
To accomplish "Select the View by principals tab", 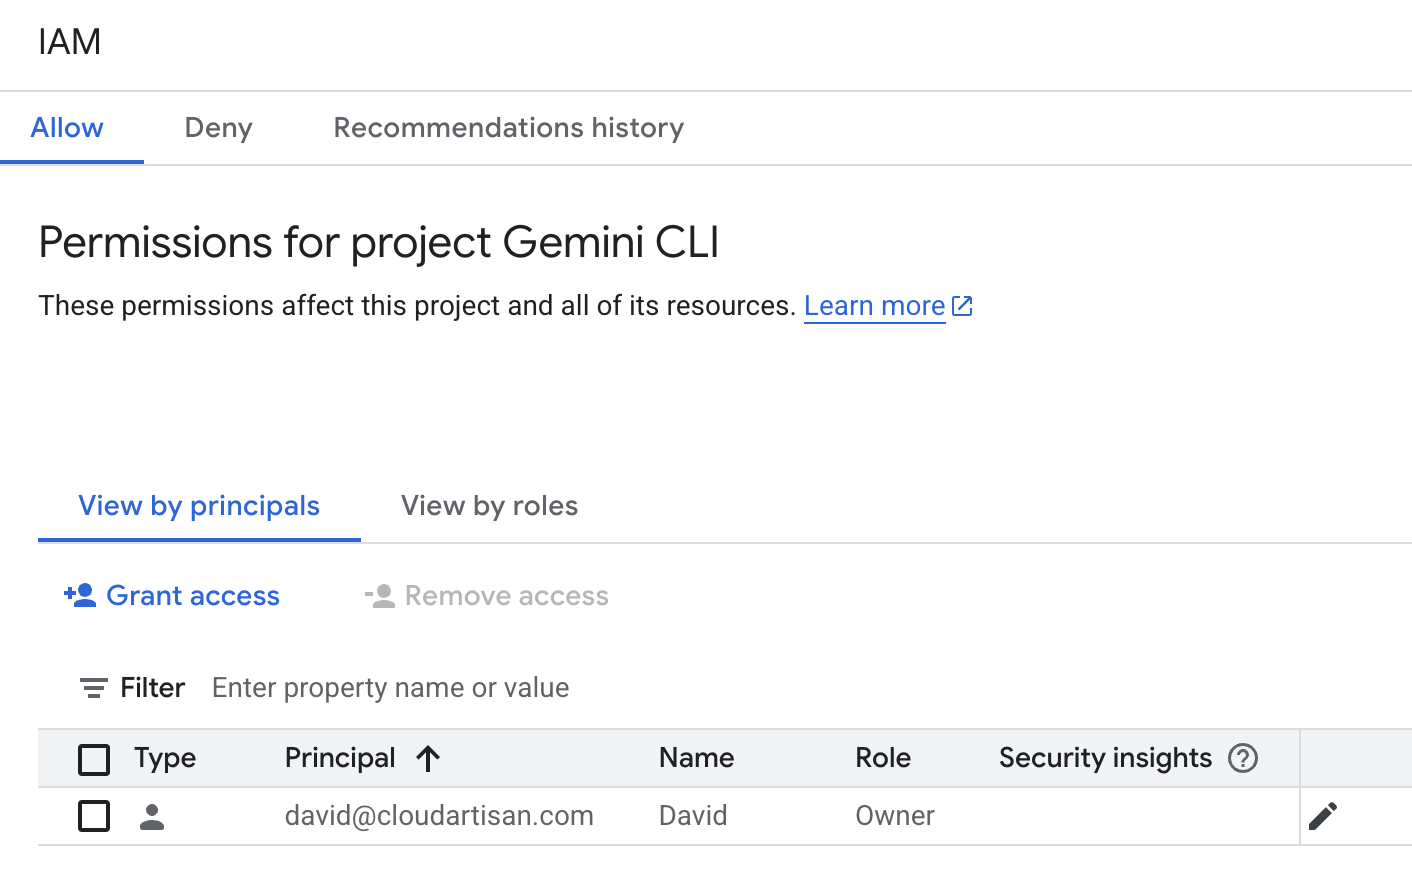I will 199,506.
